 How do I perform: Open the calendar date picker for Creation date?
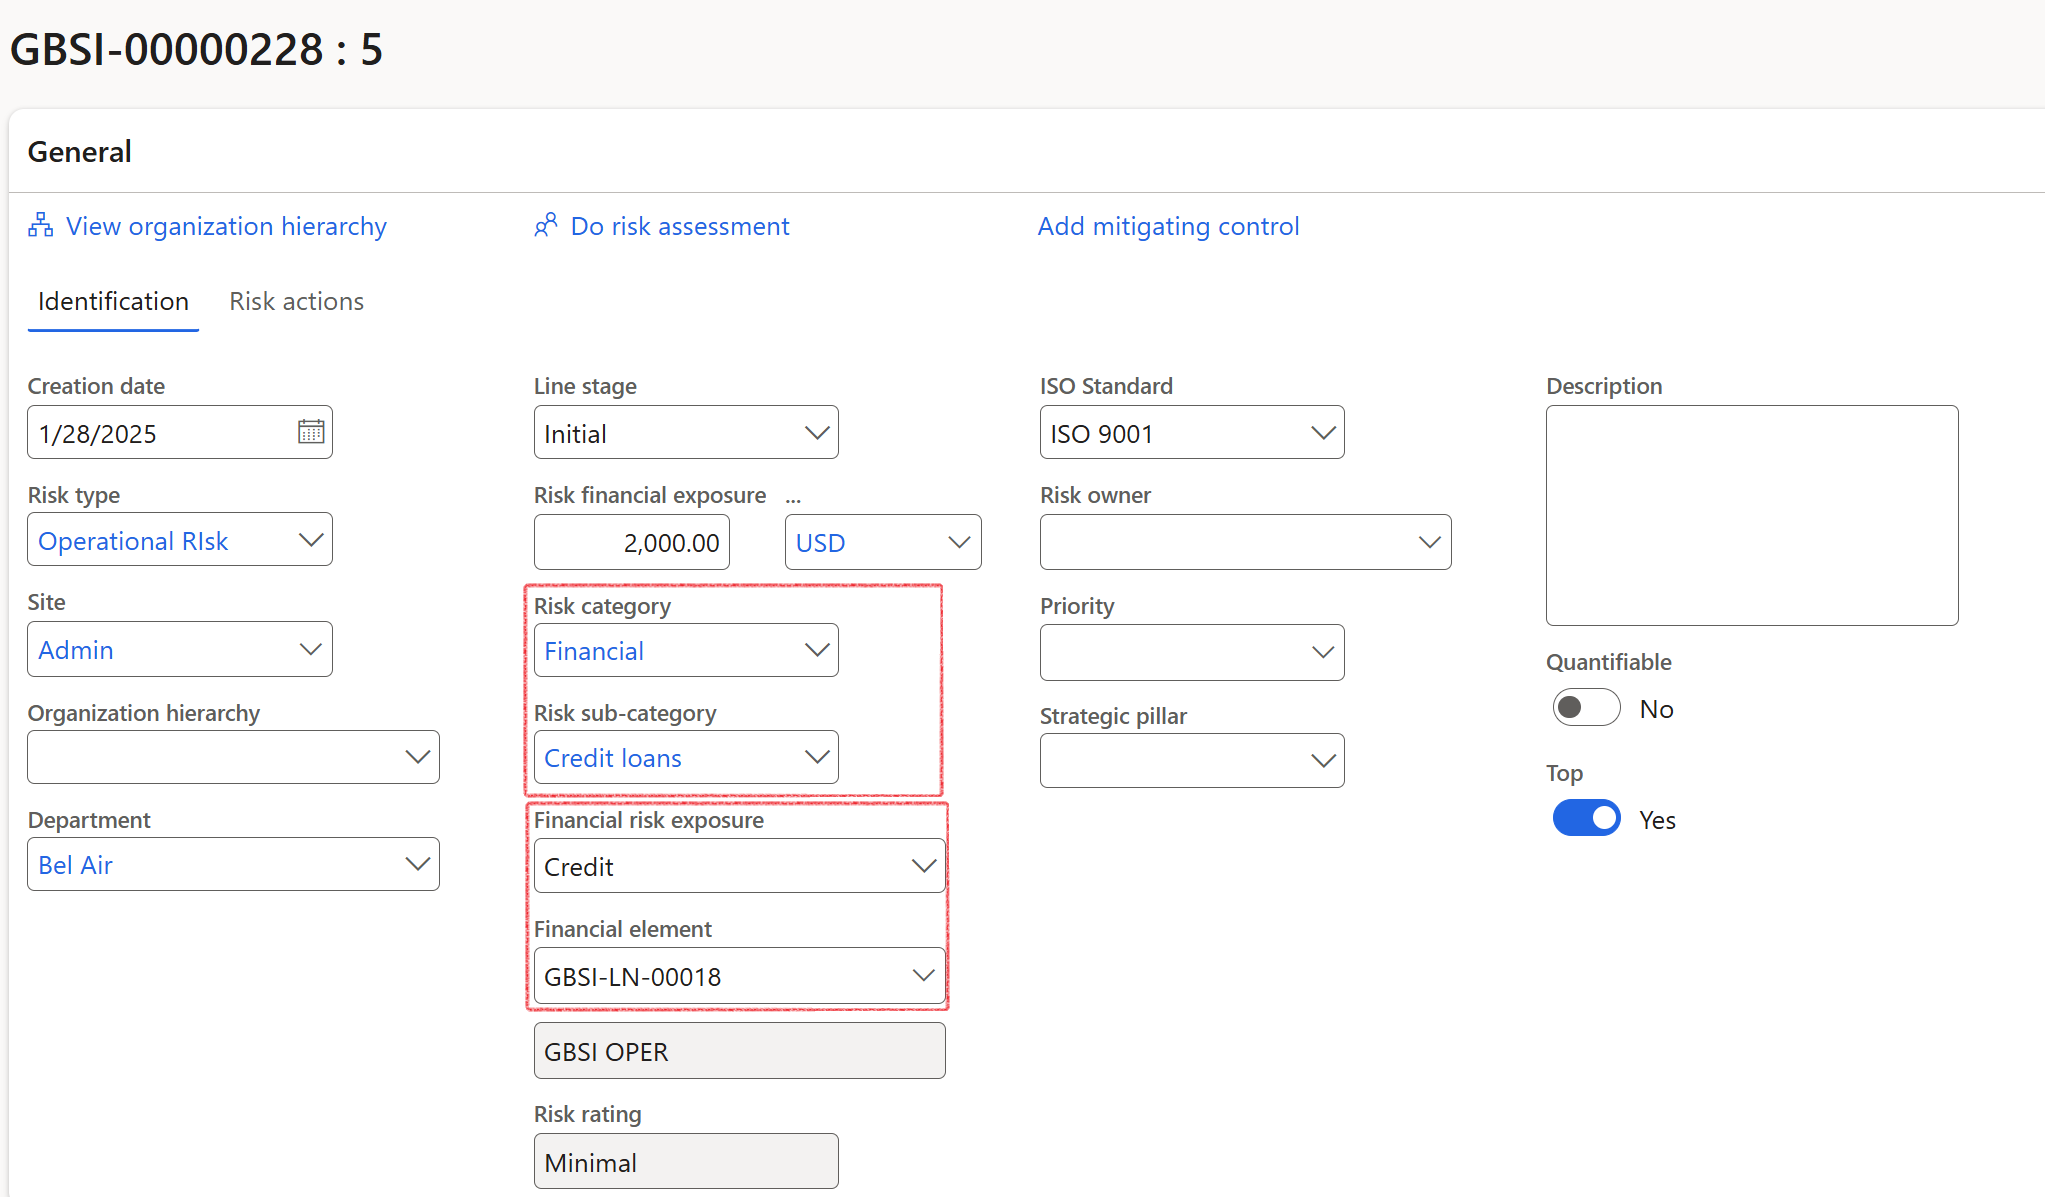[x=311, y=431]
